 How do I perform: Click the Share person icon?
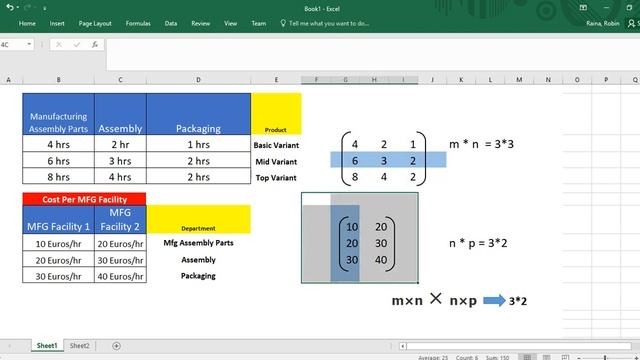631,23
